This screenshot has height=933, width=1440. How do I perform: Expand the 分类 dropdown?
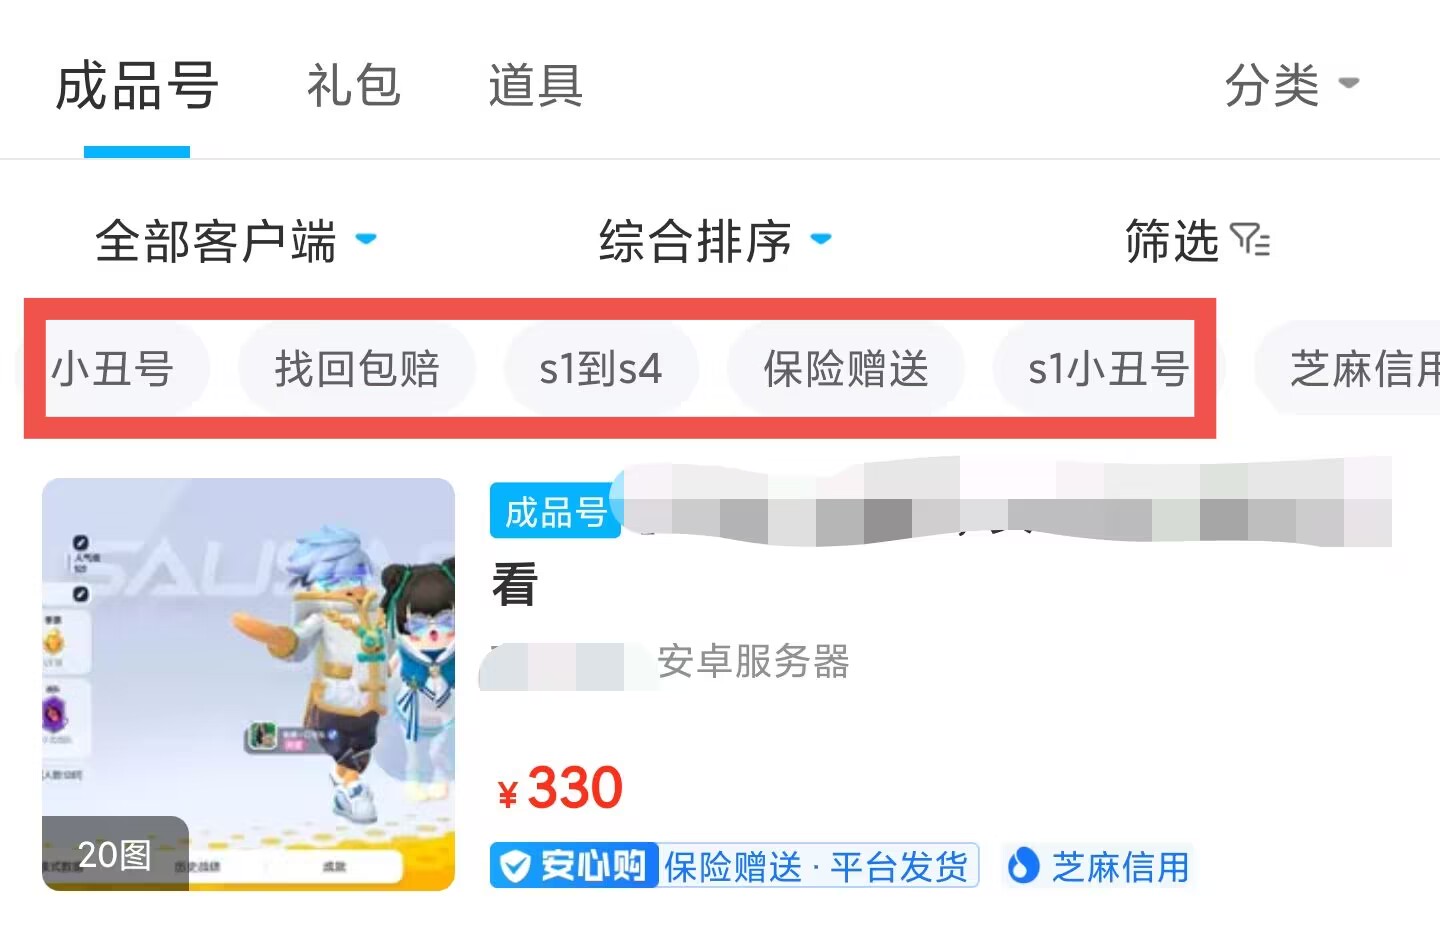(x=1291, y=85)
